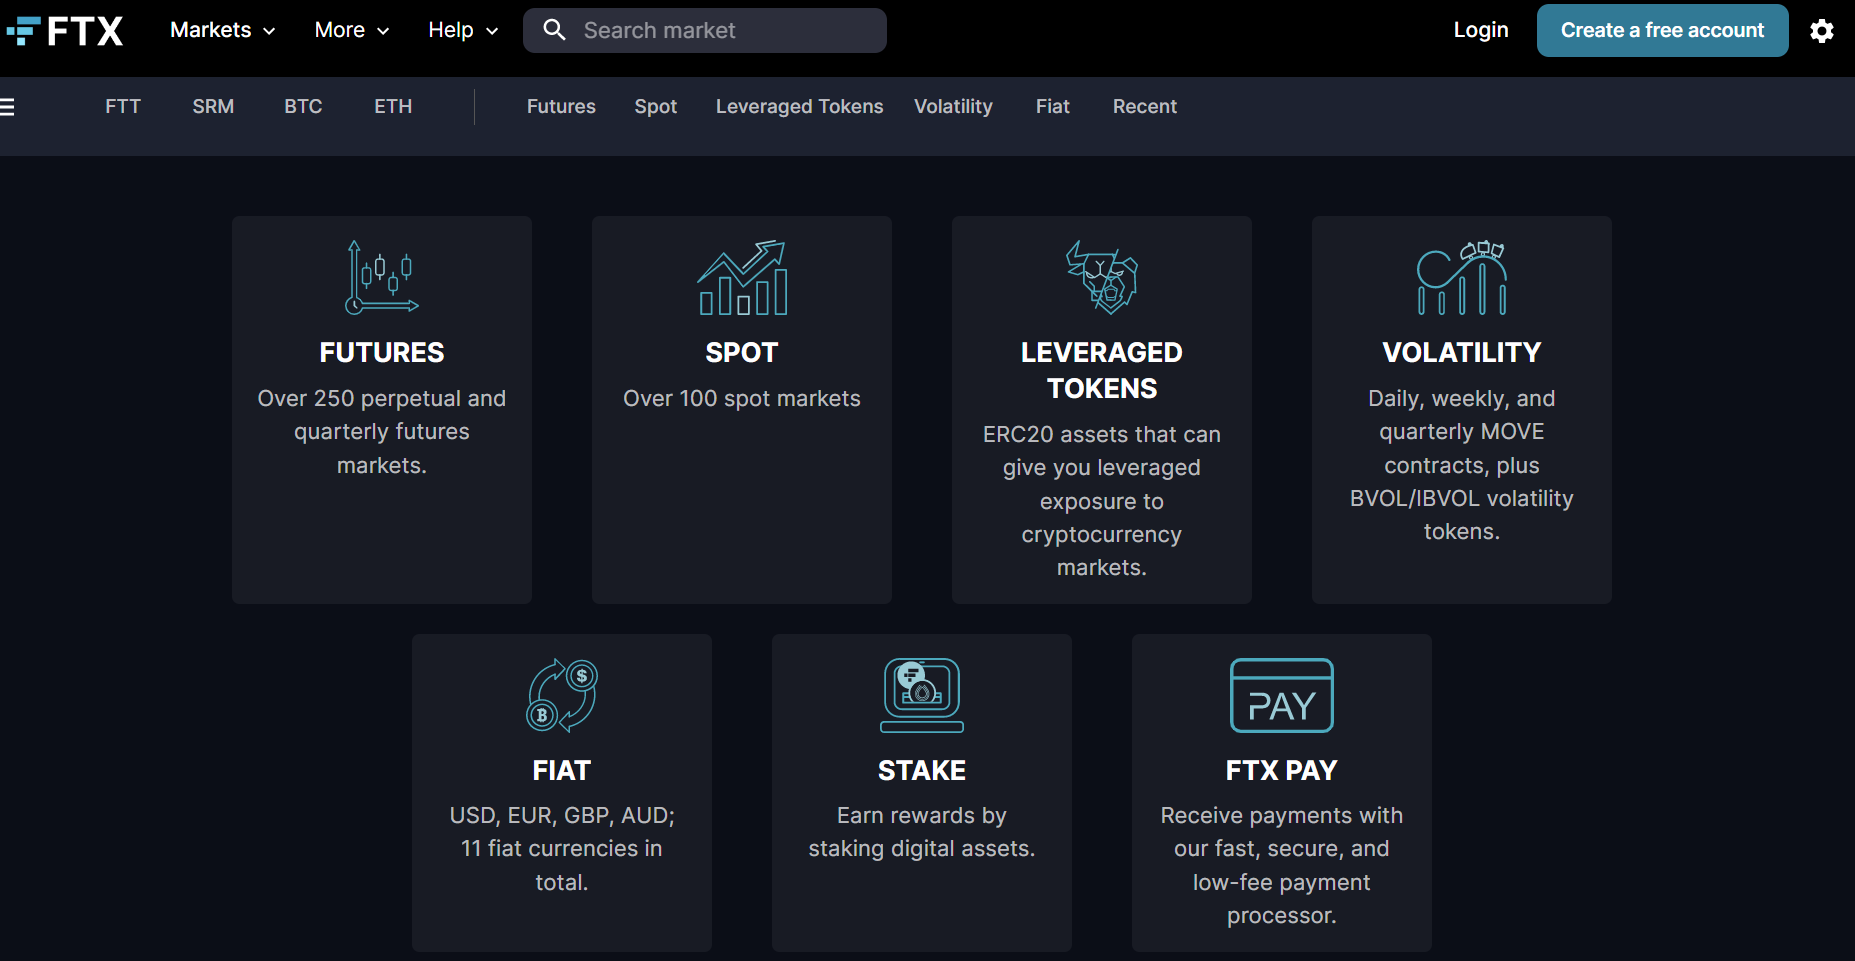1855x961 pixels.
Task: Click the Volatility roller coaster icon
Action: (x=1461, y=278)
